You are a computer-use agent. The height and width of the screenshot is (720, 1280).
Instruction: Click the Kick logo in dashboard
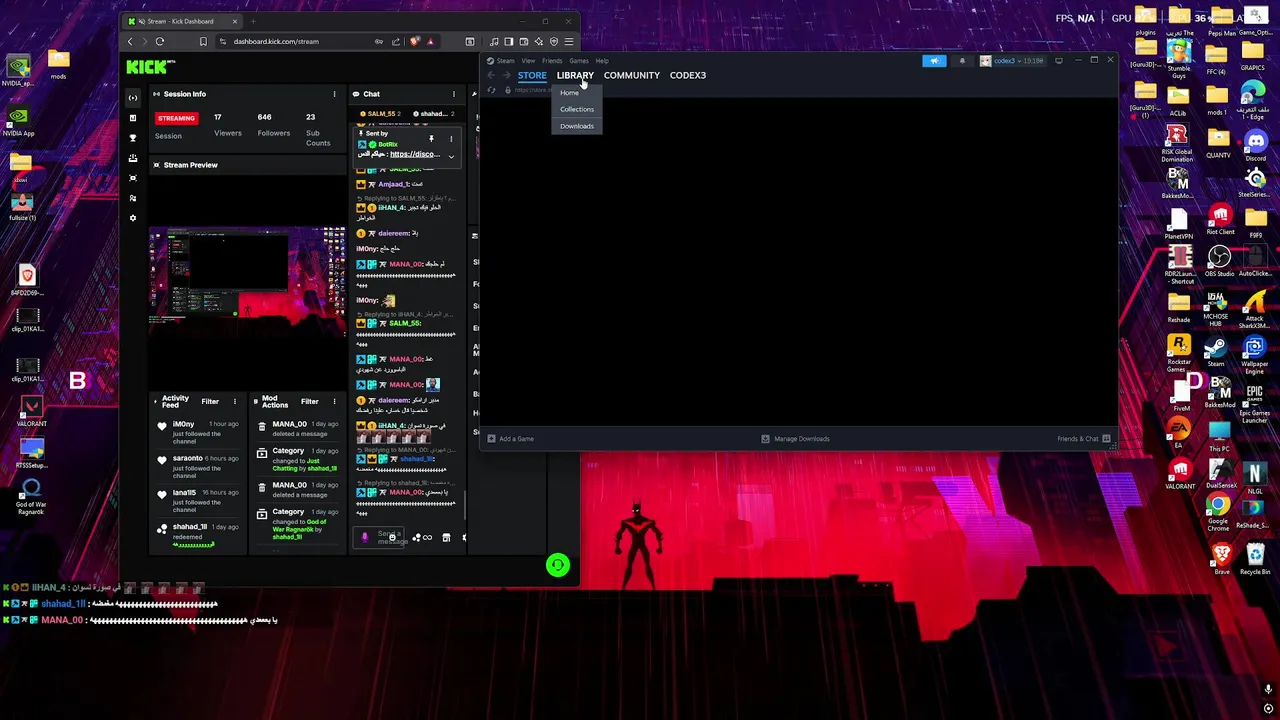click(x=150, y=67)
